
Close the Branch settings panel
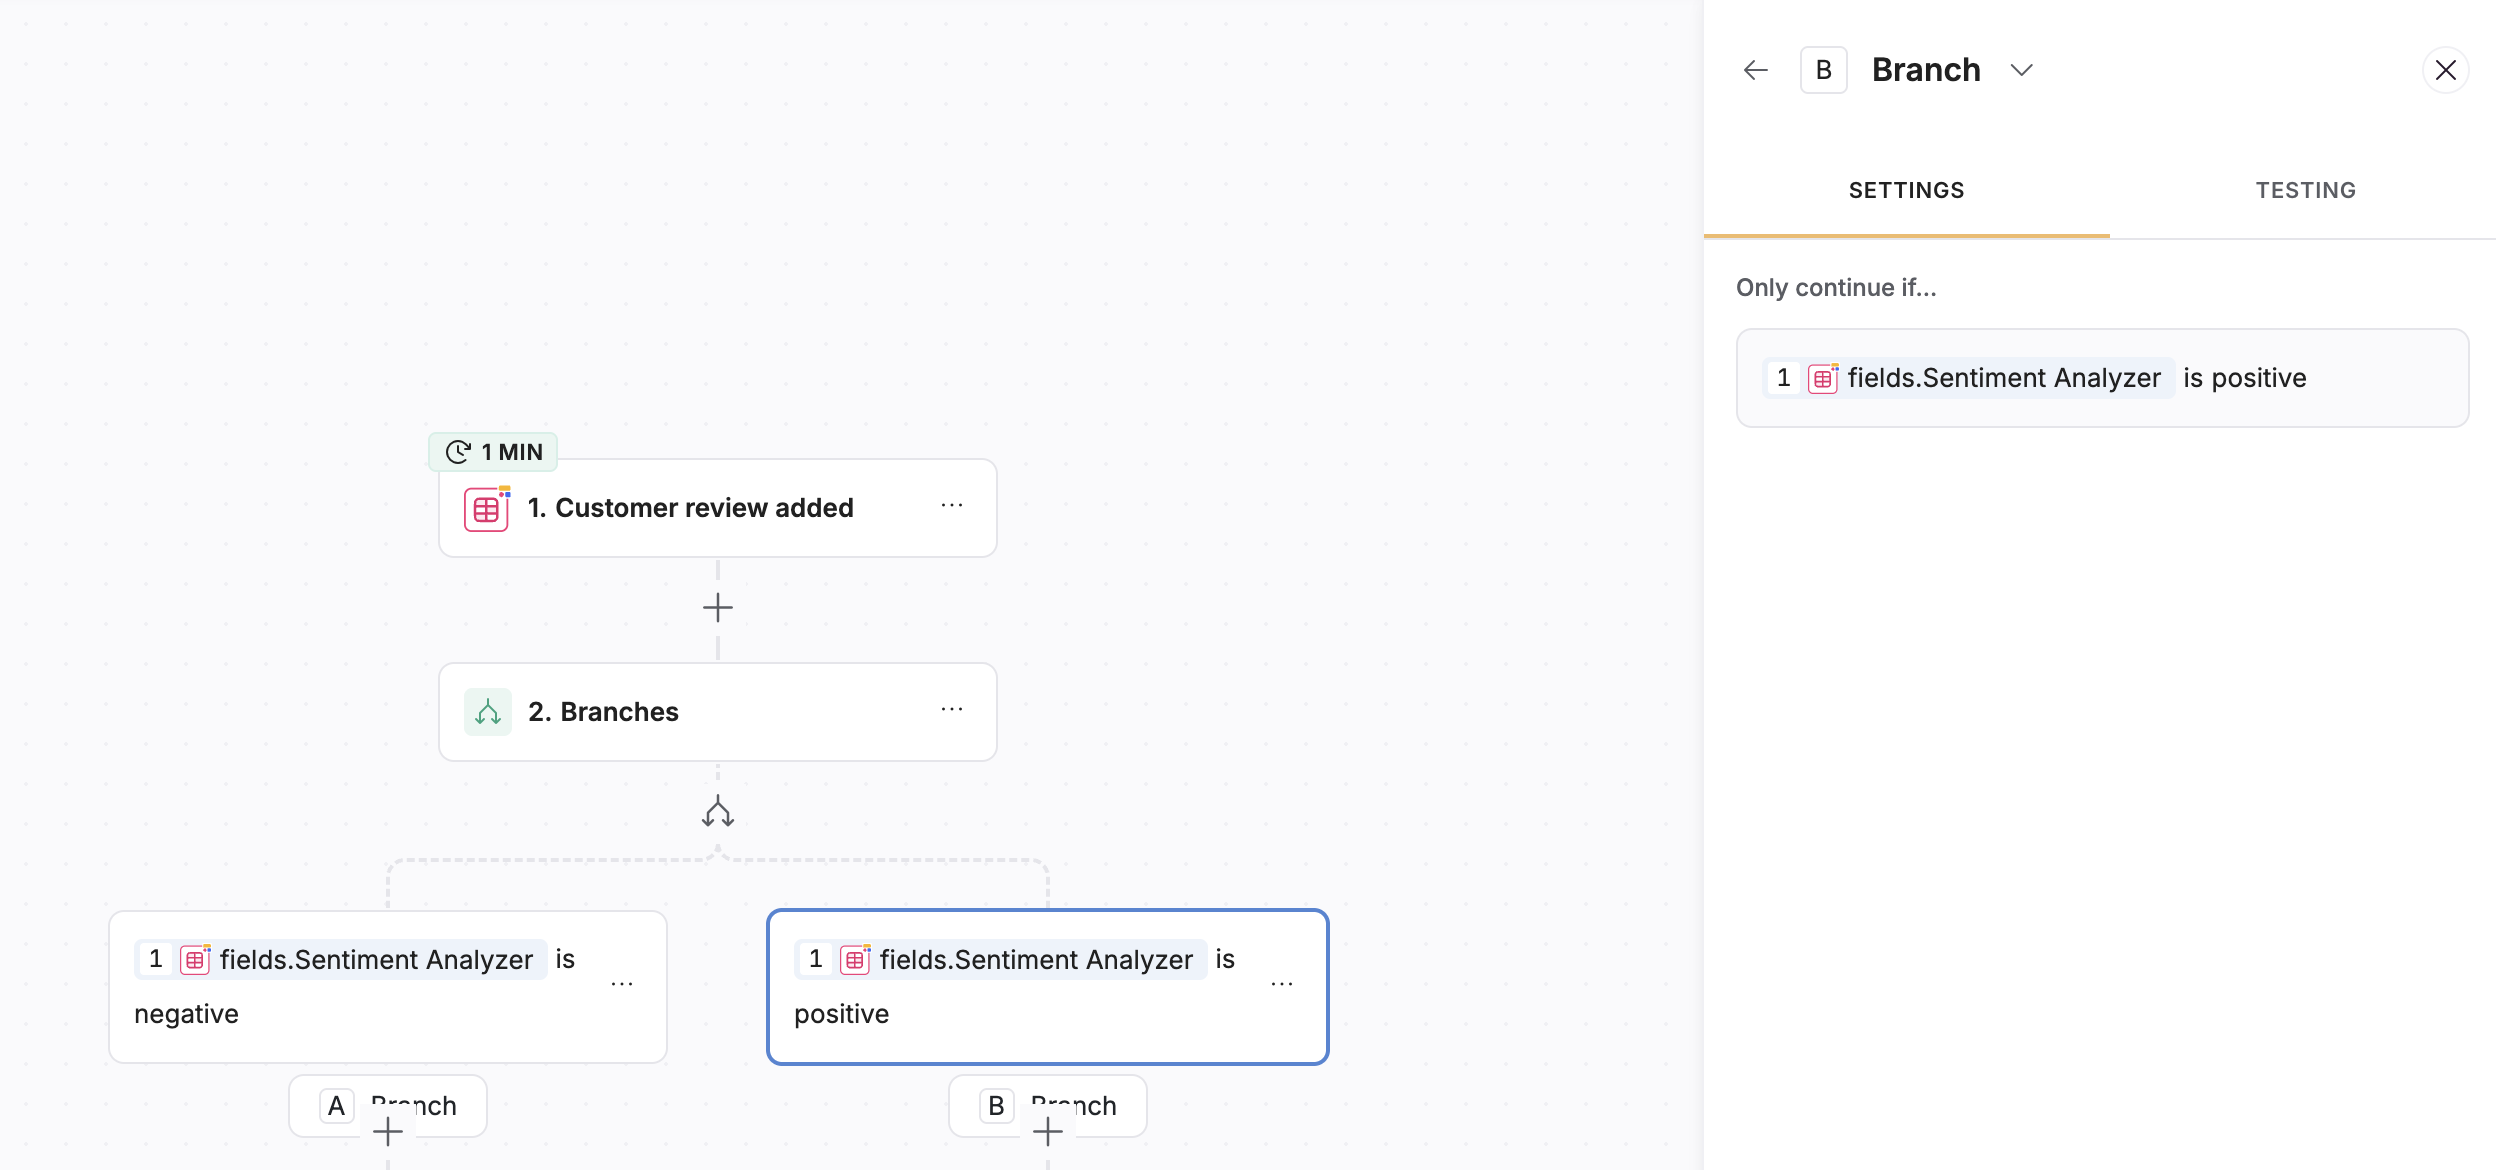tap(2445, 70)
